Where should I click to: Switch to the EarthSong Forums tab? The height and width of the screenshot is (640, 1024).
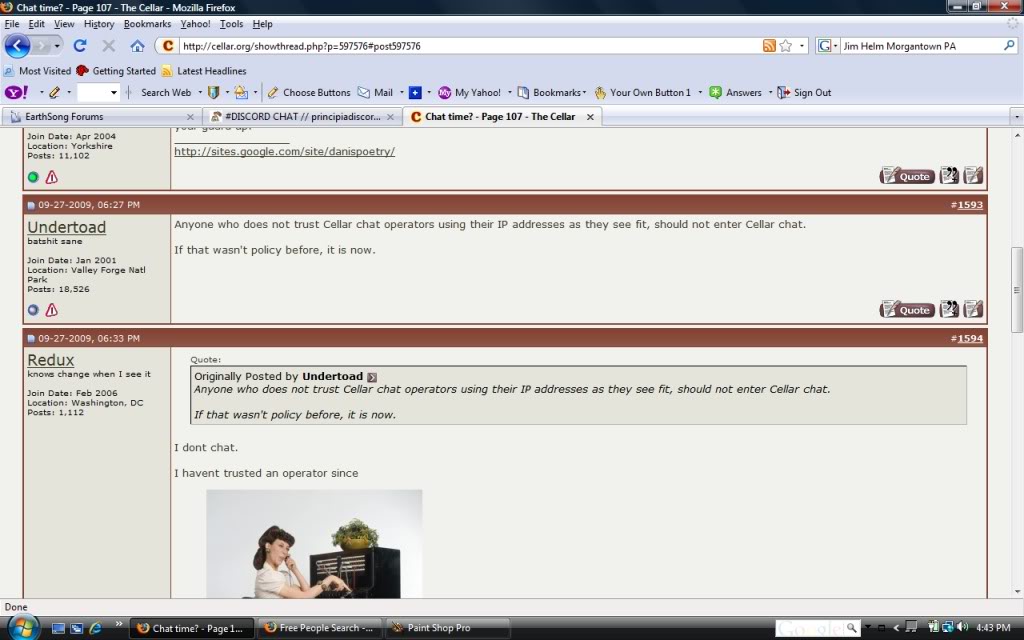[x=101, y=116]
